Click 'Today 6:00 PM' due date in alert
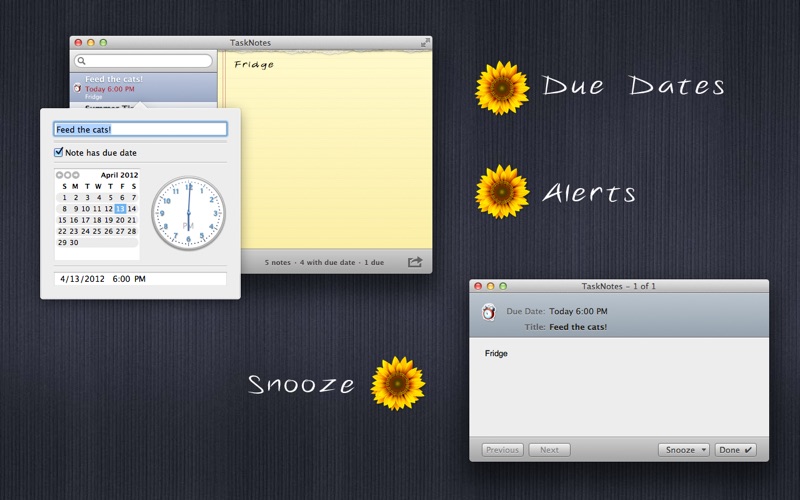 tap(578, 311)
